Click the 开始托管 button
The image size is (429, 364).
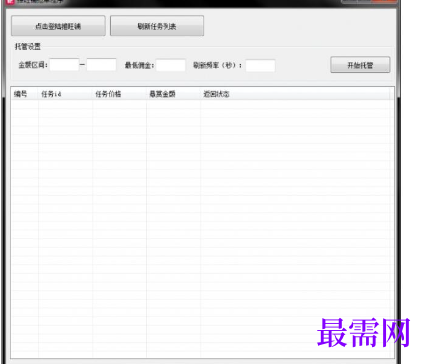point(360,65)
